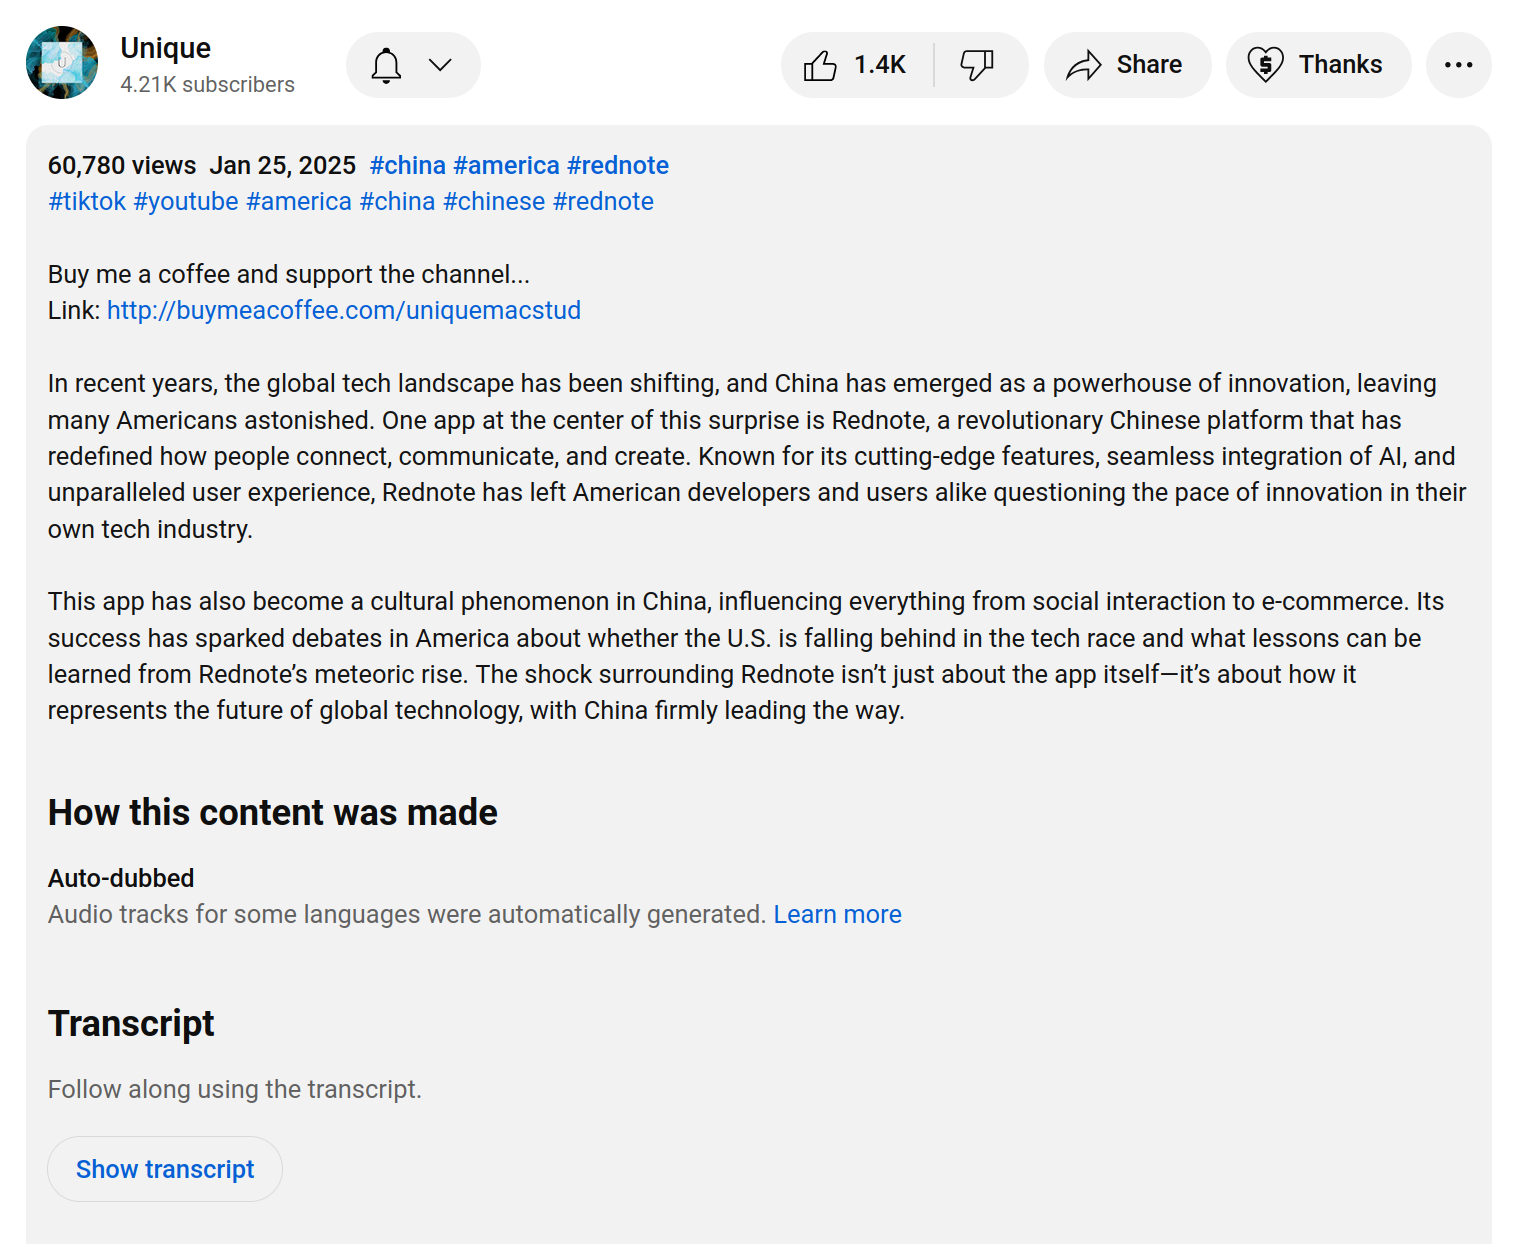The image size is (1524, 1244).
Task: Open the Unique channel name link
Action: [165, 48]
